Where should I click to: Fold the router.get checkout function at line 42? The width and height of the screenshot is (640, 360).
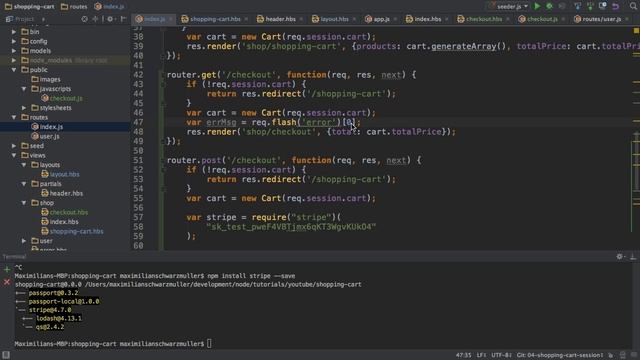(162, 75)
